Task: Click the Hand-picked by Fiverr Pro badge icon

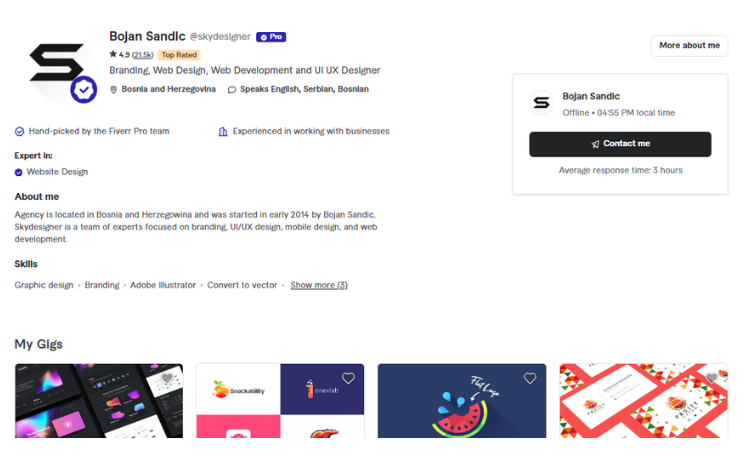Action: click(19, 131)
